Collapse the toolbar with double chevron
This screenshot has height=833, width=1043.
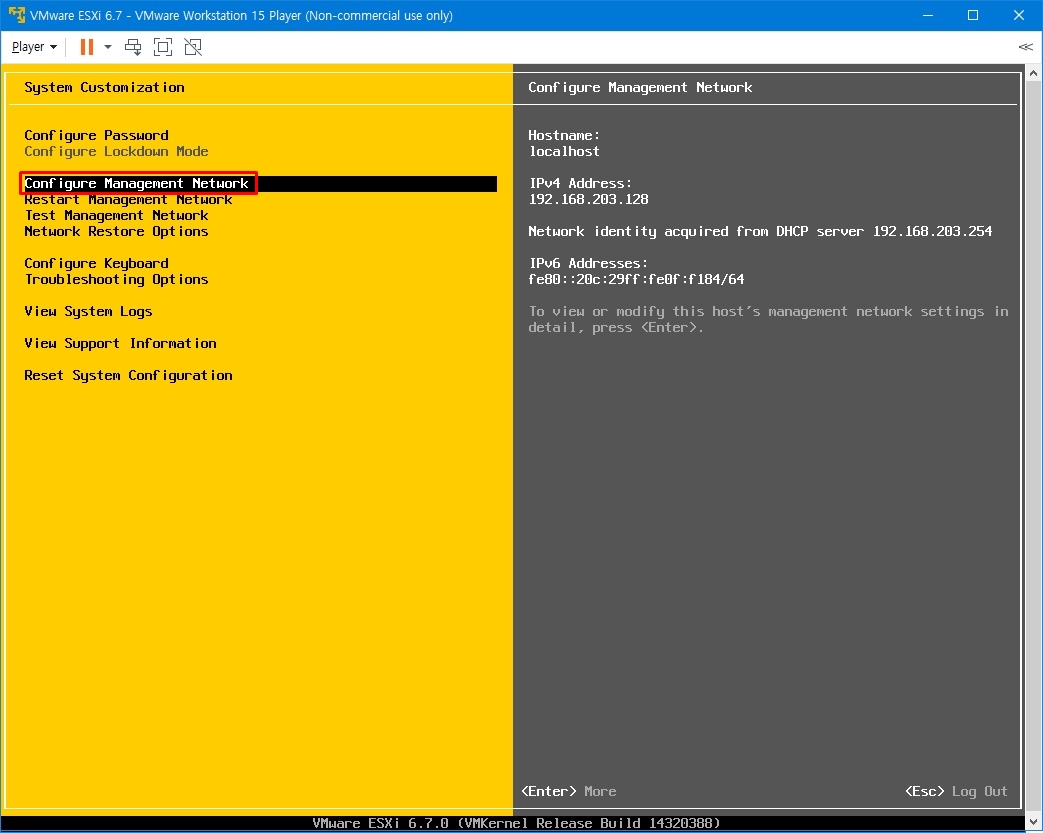[x=1025, y=47]
